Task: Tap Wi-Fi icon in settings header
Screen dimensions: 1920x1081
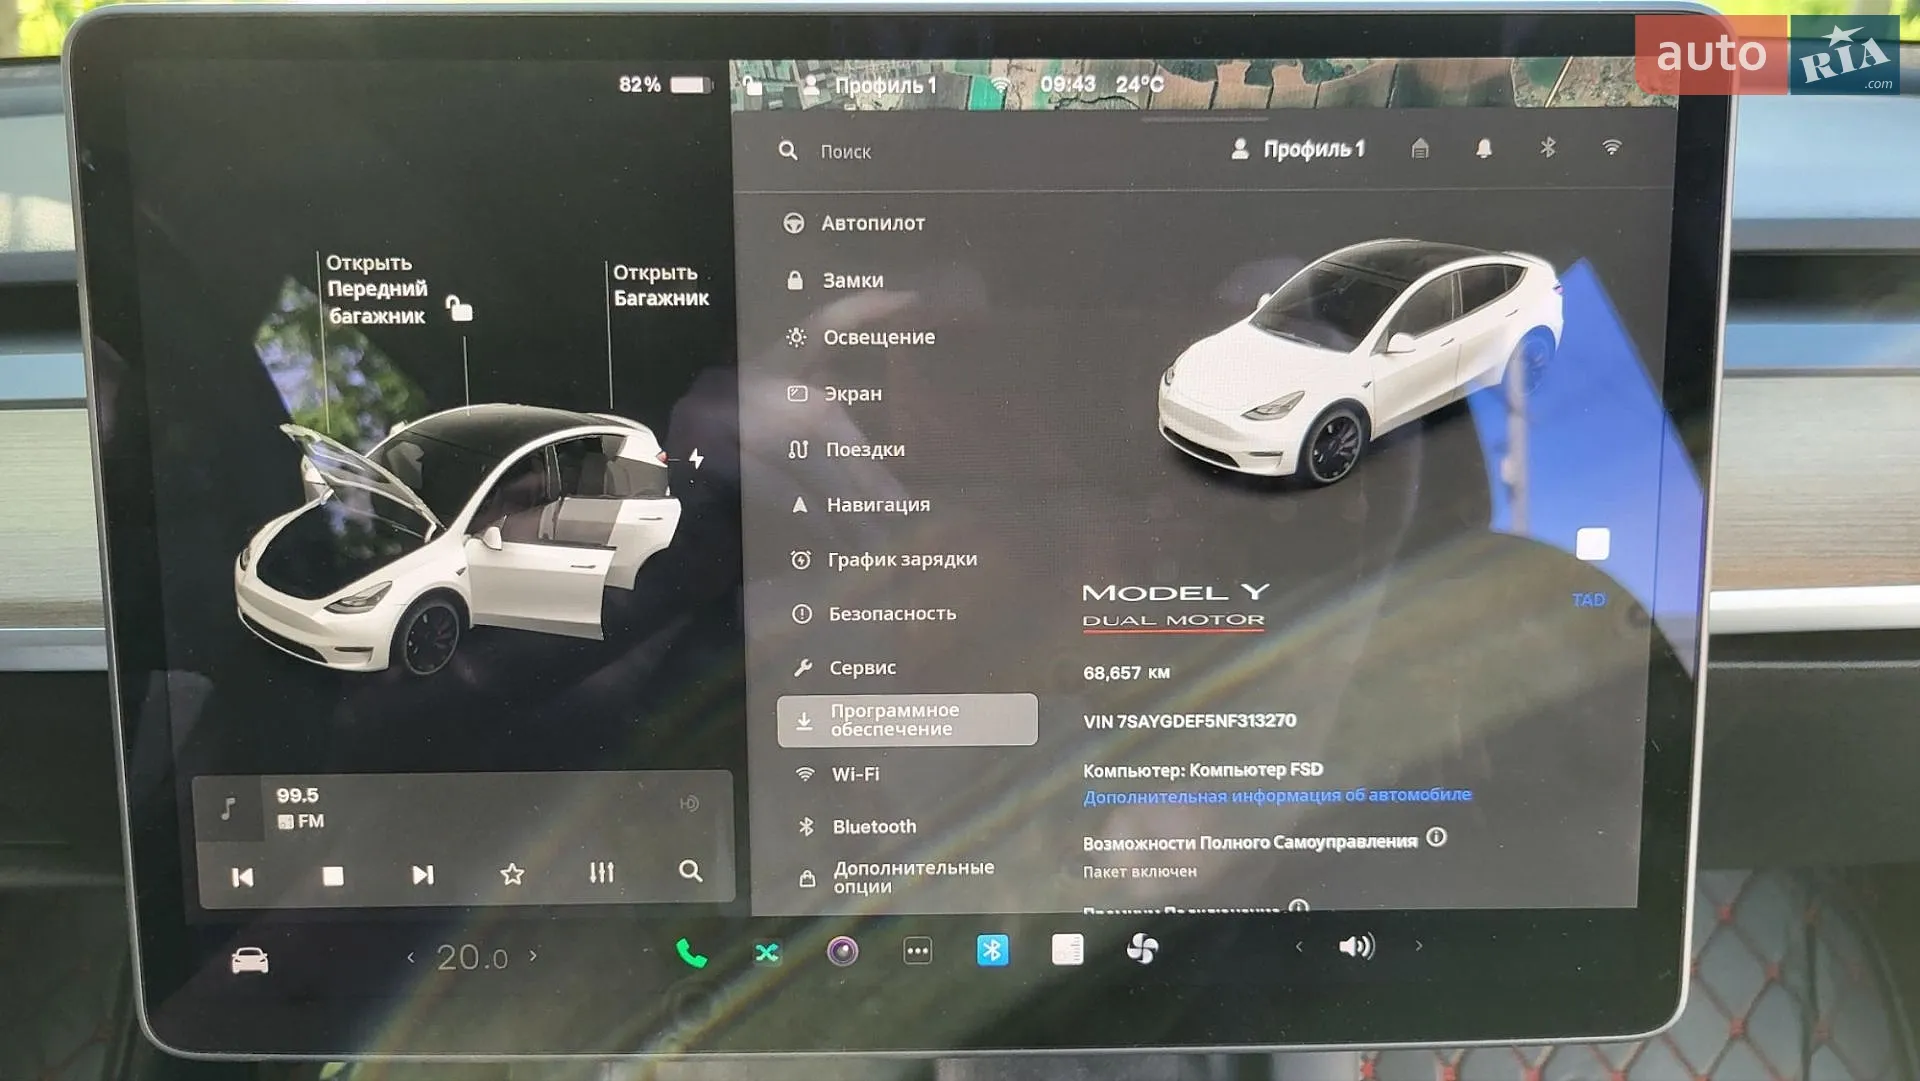Action: (1612, 148)
